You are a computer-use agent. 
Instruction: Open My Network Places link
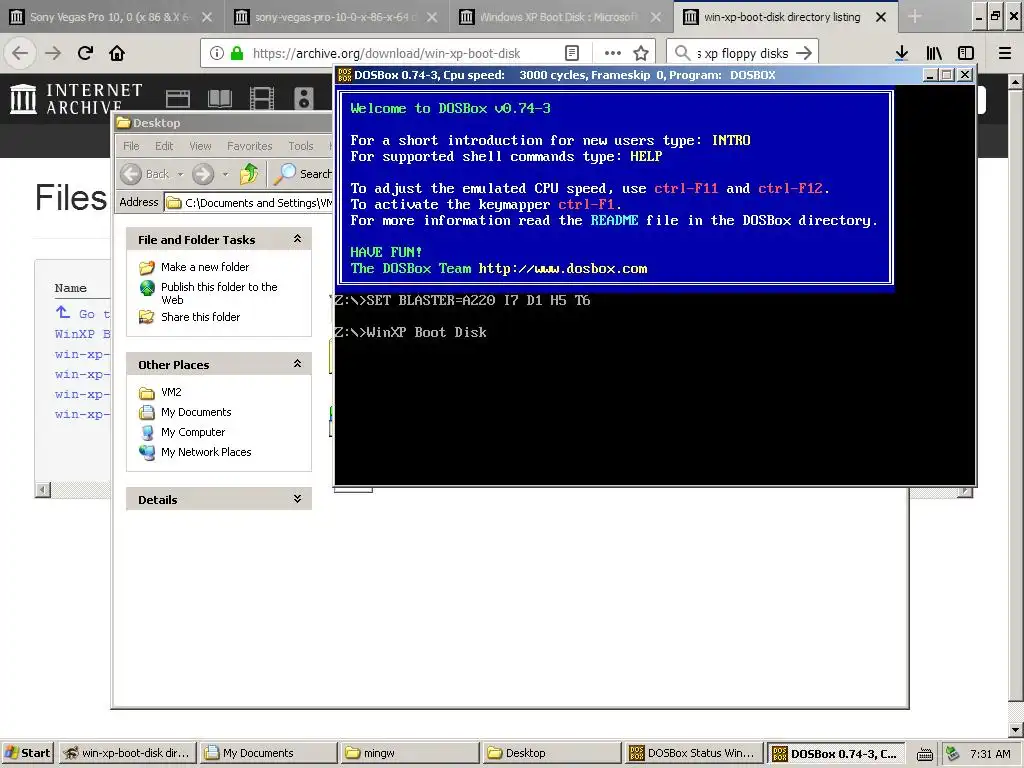click(206, 452)
